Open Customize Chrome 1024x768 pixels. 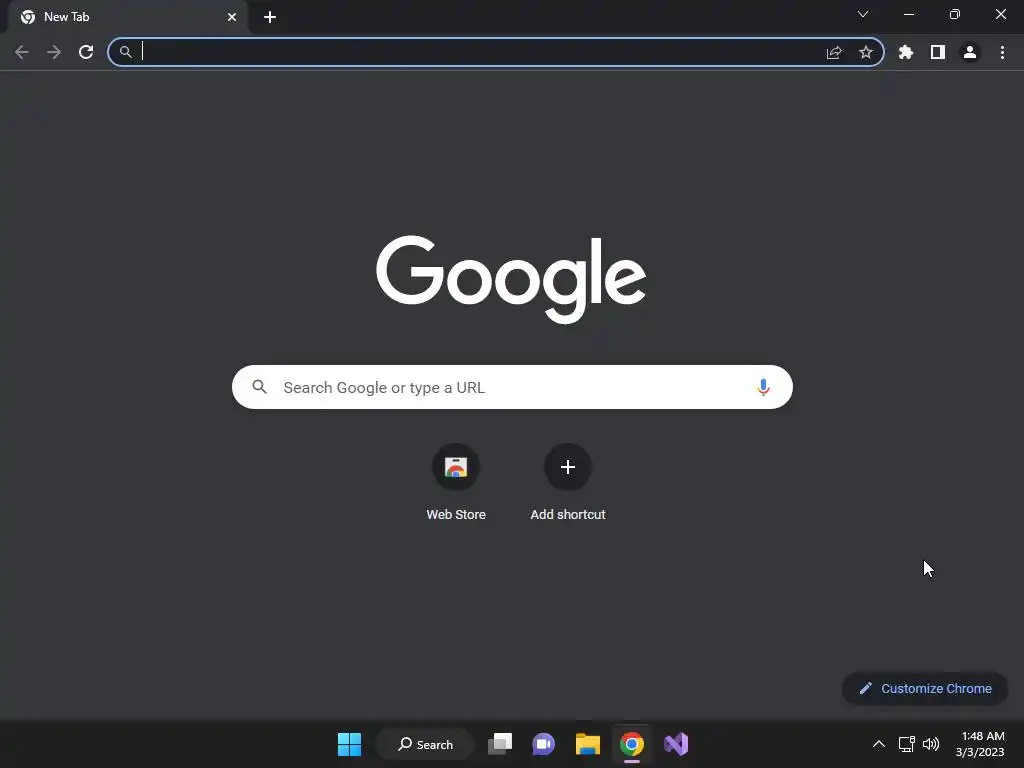tap(925, 688)
